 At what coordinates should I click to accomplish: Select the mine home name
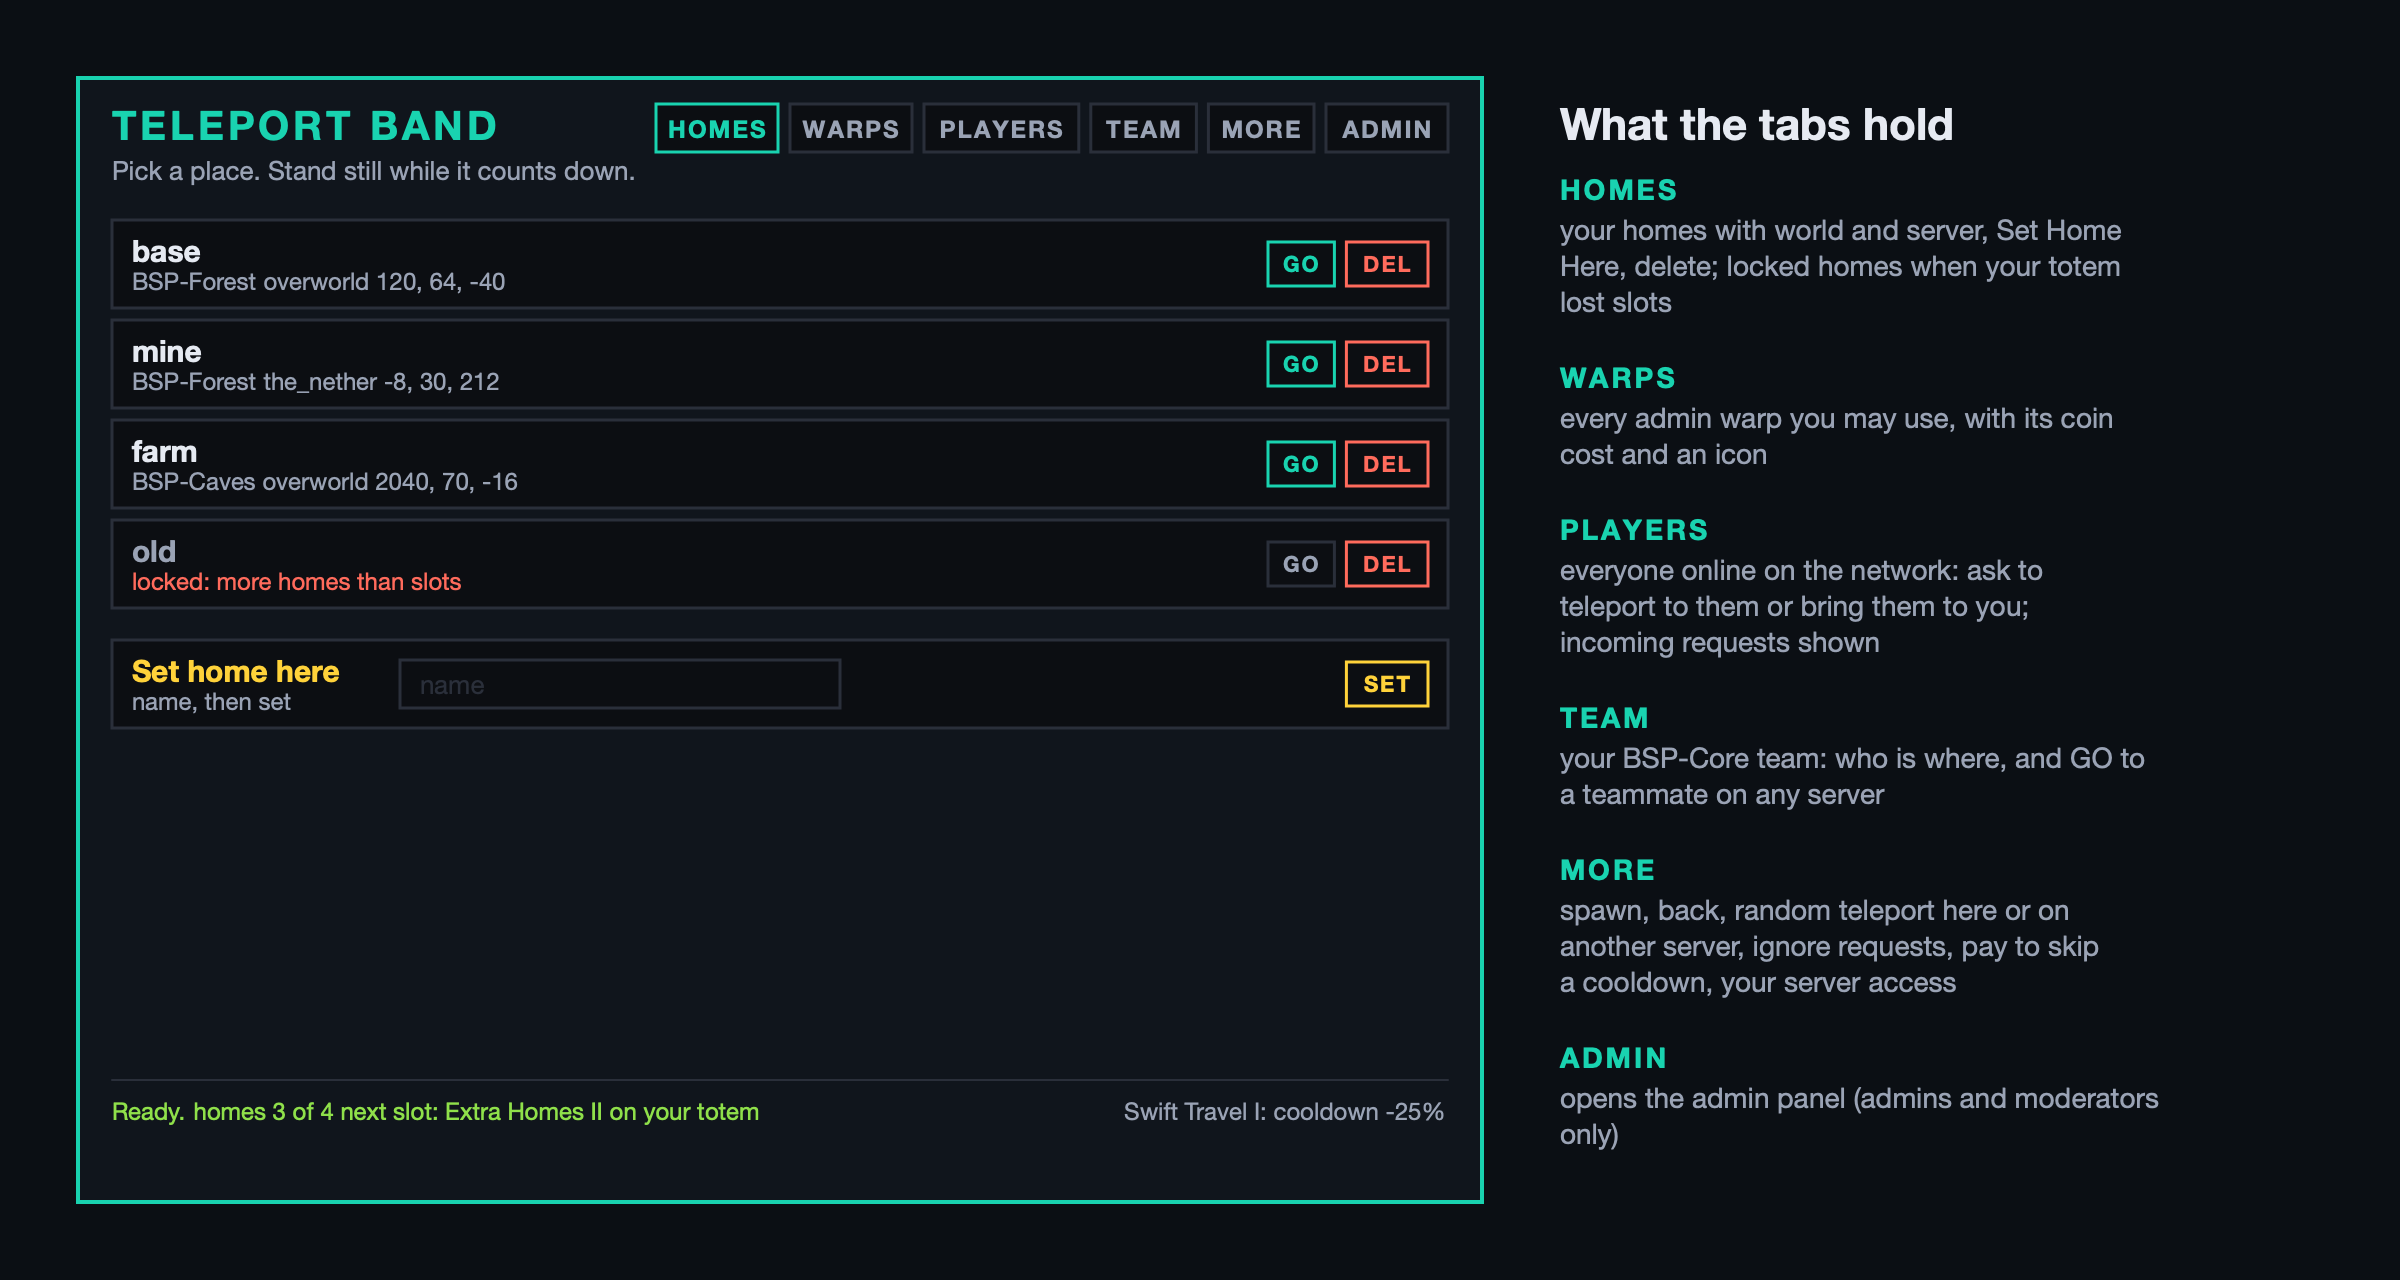click(167, 351)
